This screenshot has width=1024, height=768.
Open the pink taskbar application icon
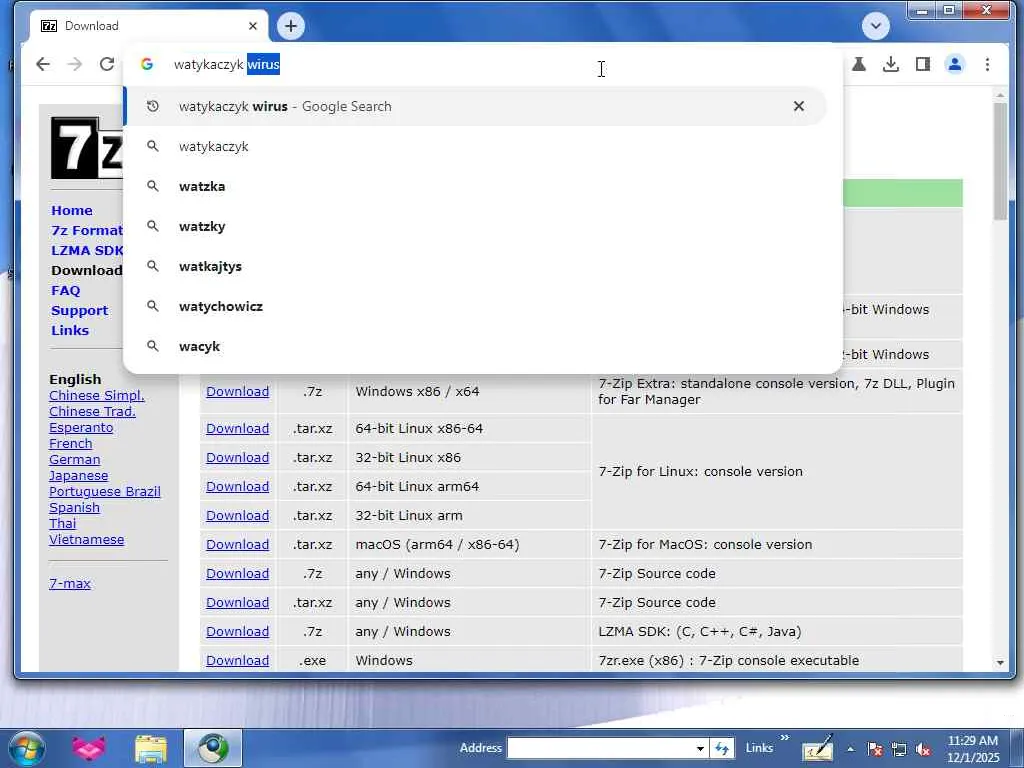click(89, 748)
